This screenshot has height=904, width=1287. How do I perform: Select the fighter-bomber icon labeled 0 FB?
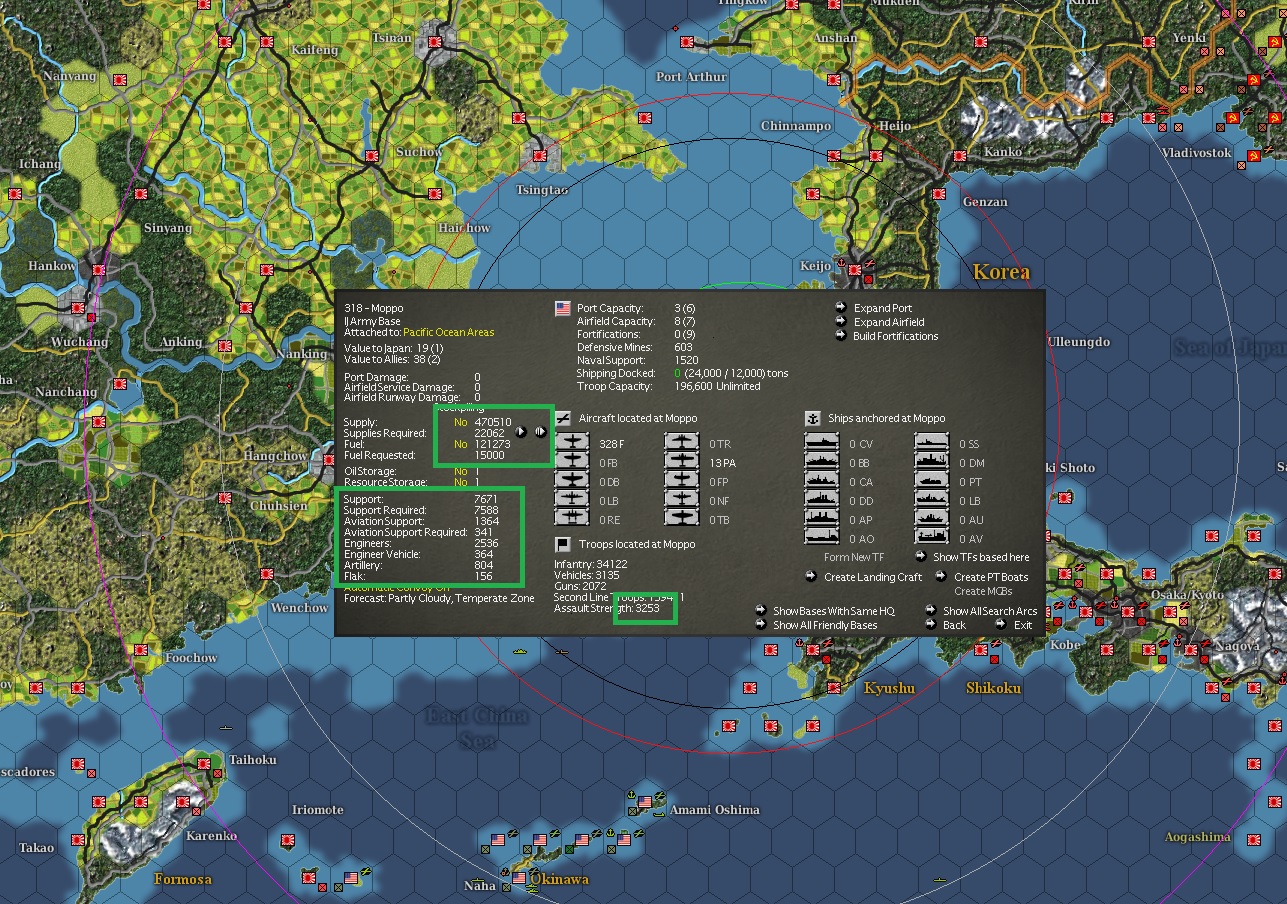[x=572, y=462]
